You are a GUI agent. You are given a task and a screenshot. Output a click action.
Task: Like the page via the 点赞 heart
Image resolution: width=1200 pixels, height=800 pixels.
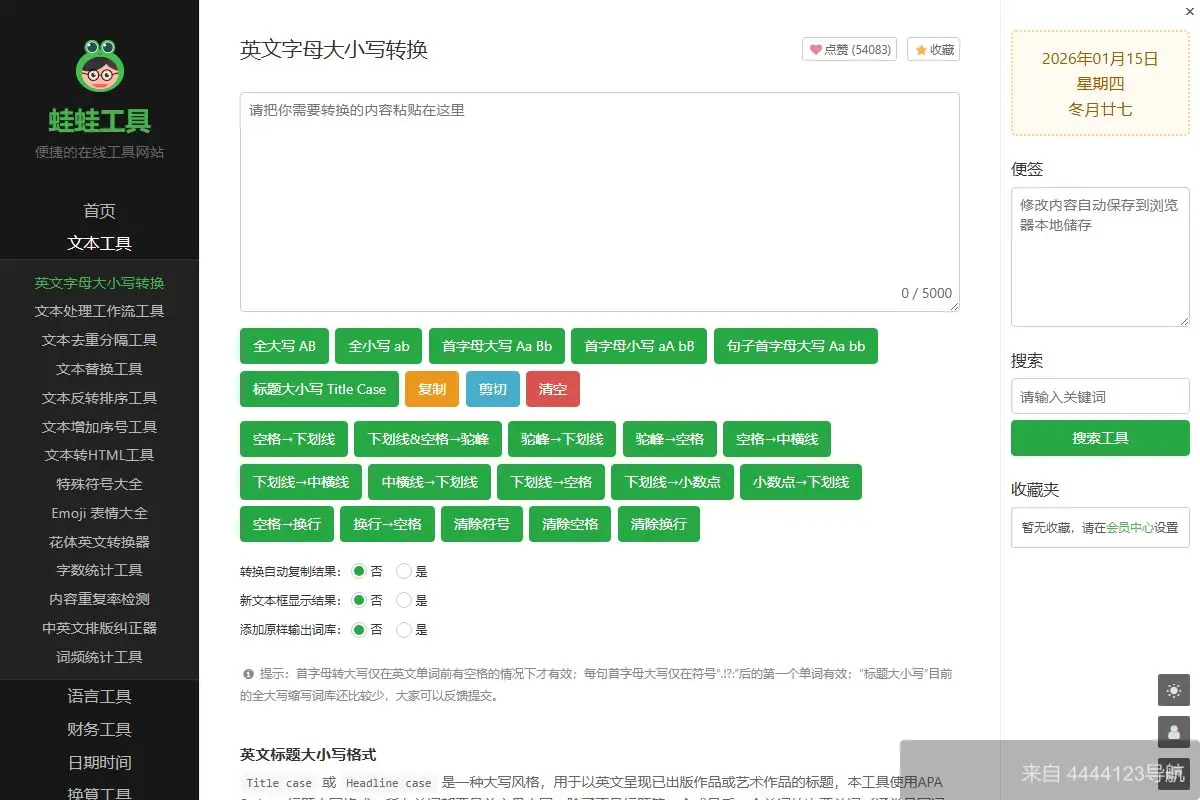[x=849, y=49]
